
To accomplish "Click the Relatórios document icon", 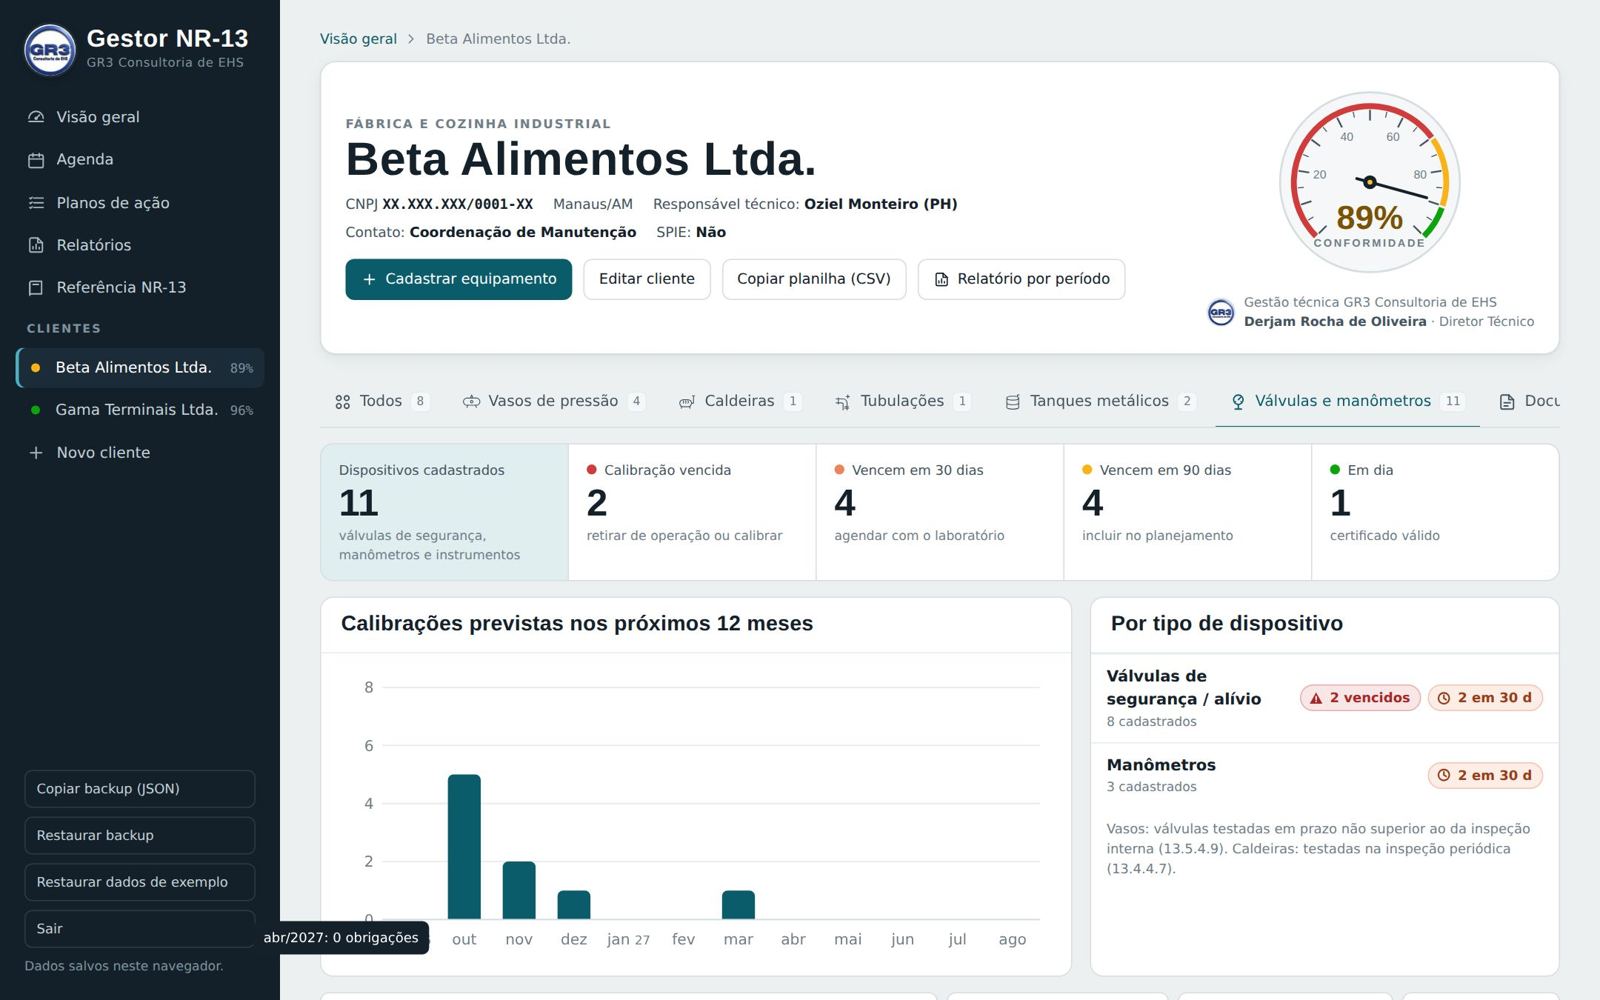I will tap(36, 245).
